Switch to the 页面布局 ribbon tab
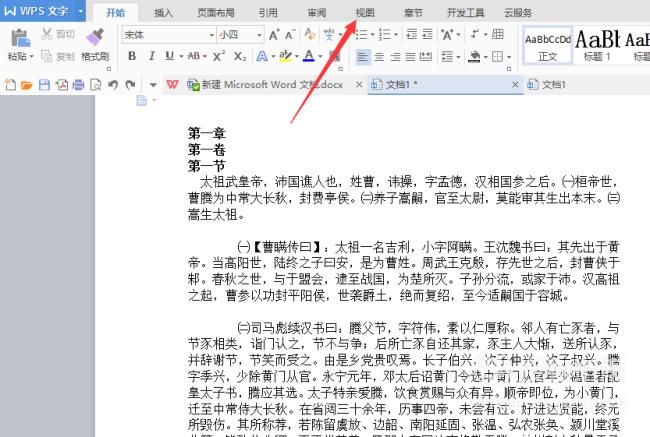This screenshot has height=437, width=650. pos(216,13)
